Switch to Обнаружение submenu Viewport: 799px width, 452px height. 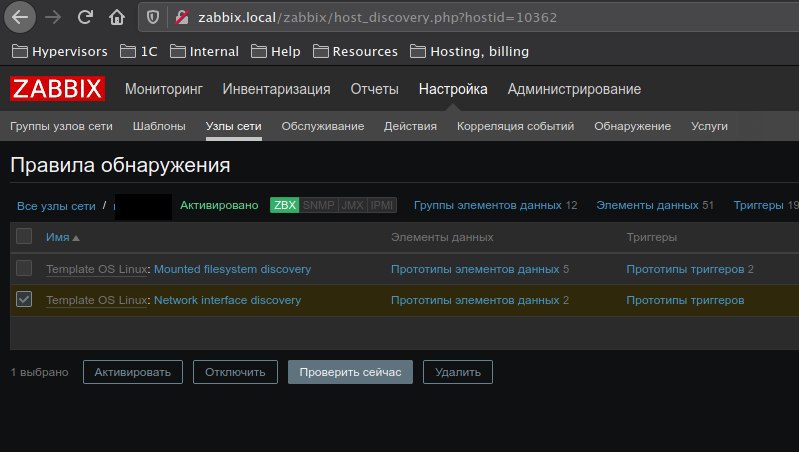click(x=632, y=126)
